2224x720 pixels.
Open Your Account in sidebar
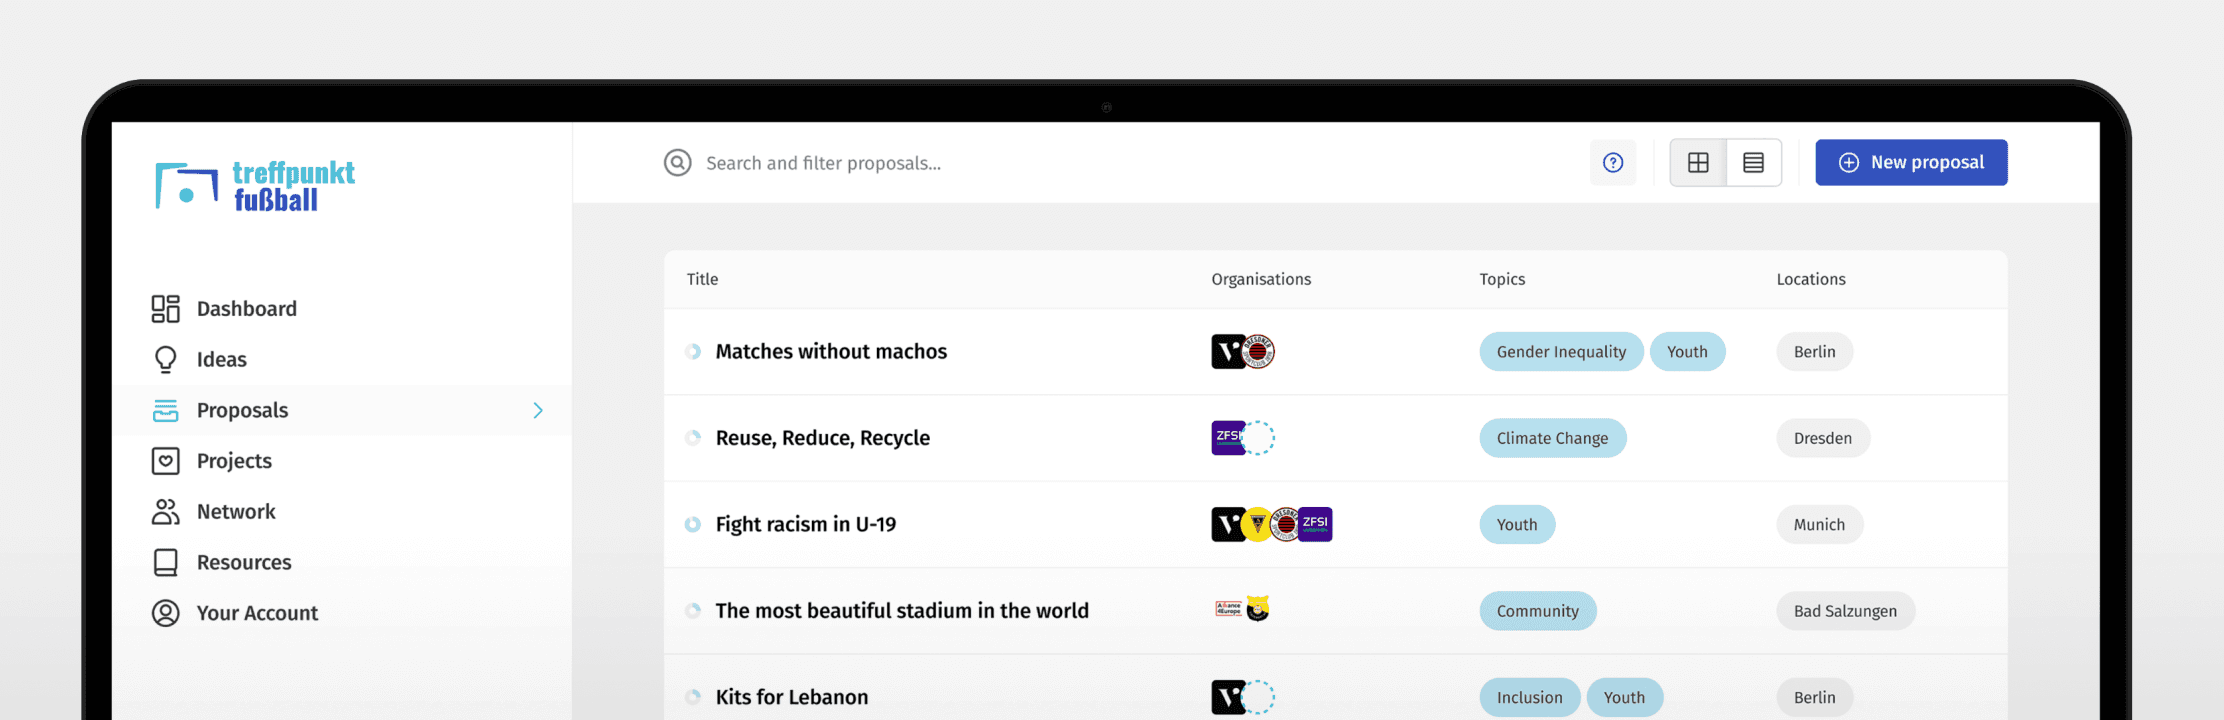click(x=257, y=614)
